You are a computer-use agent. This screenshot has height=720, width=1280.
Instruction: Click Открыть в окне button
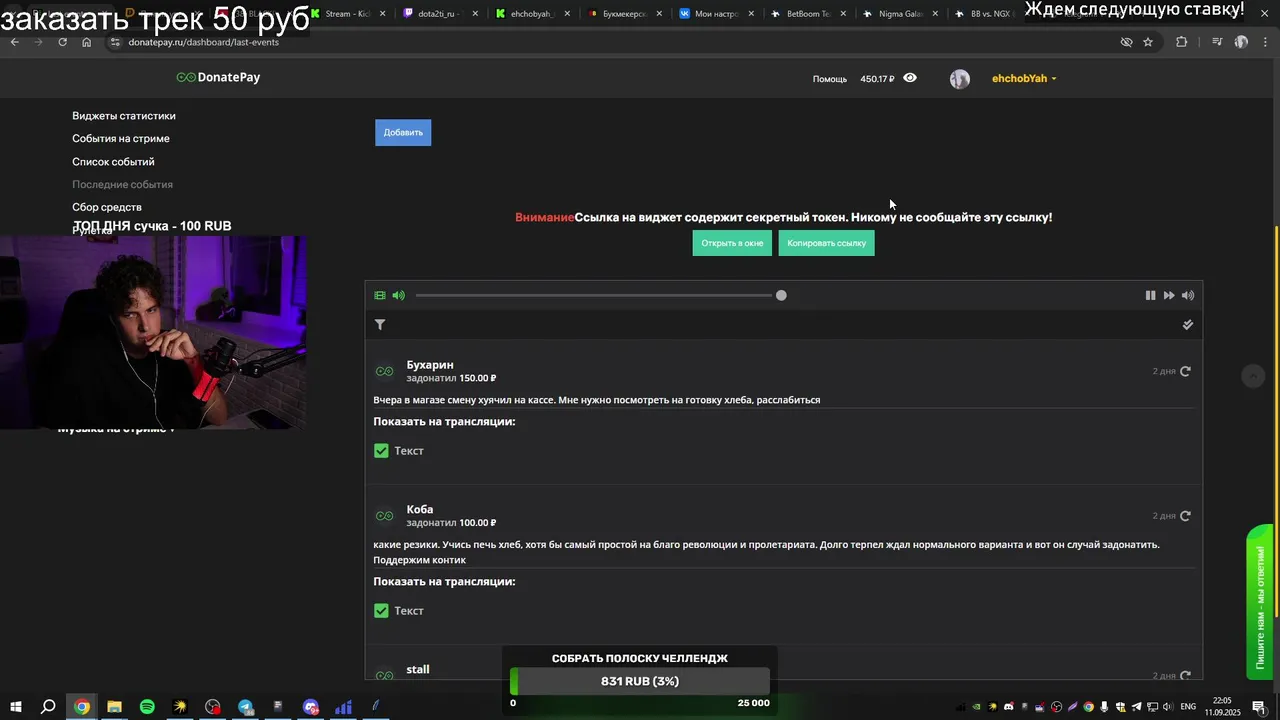[x=732, y=243]
